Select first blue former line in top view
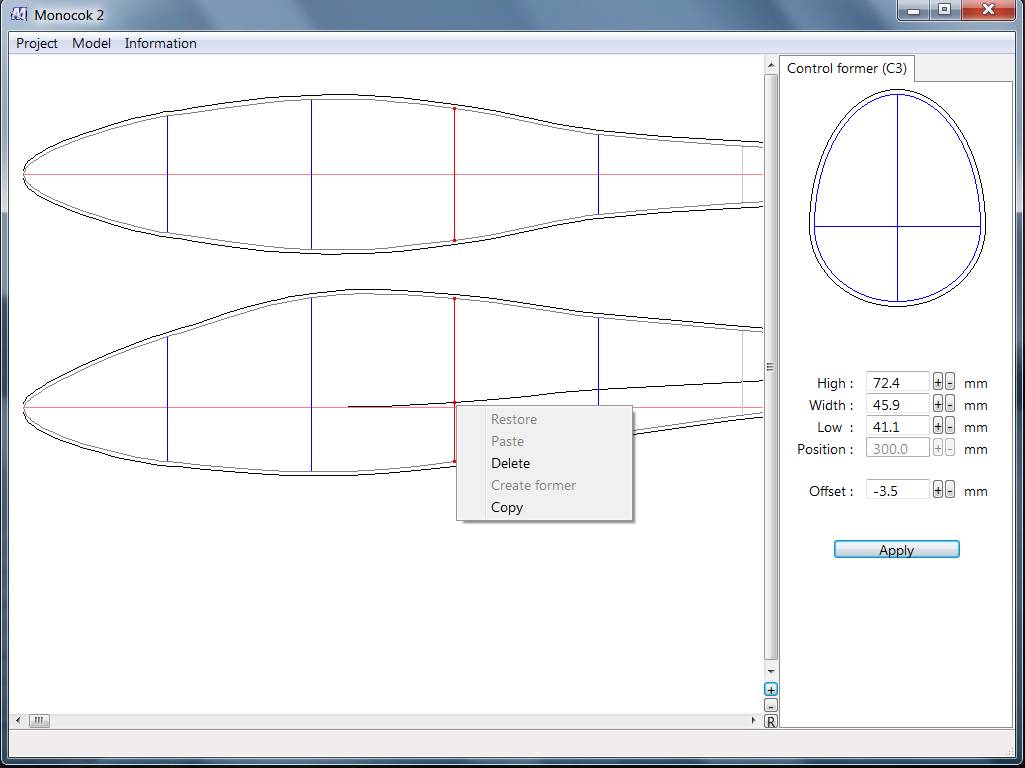Screen dimensions: 1025x768 pos(167,173)
